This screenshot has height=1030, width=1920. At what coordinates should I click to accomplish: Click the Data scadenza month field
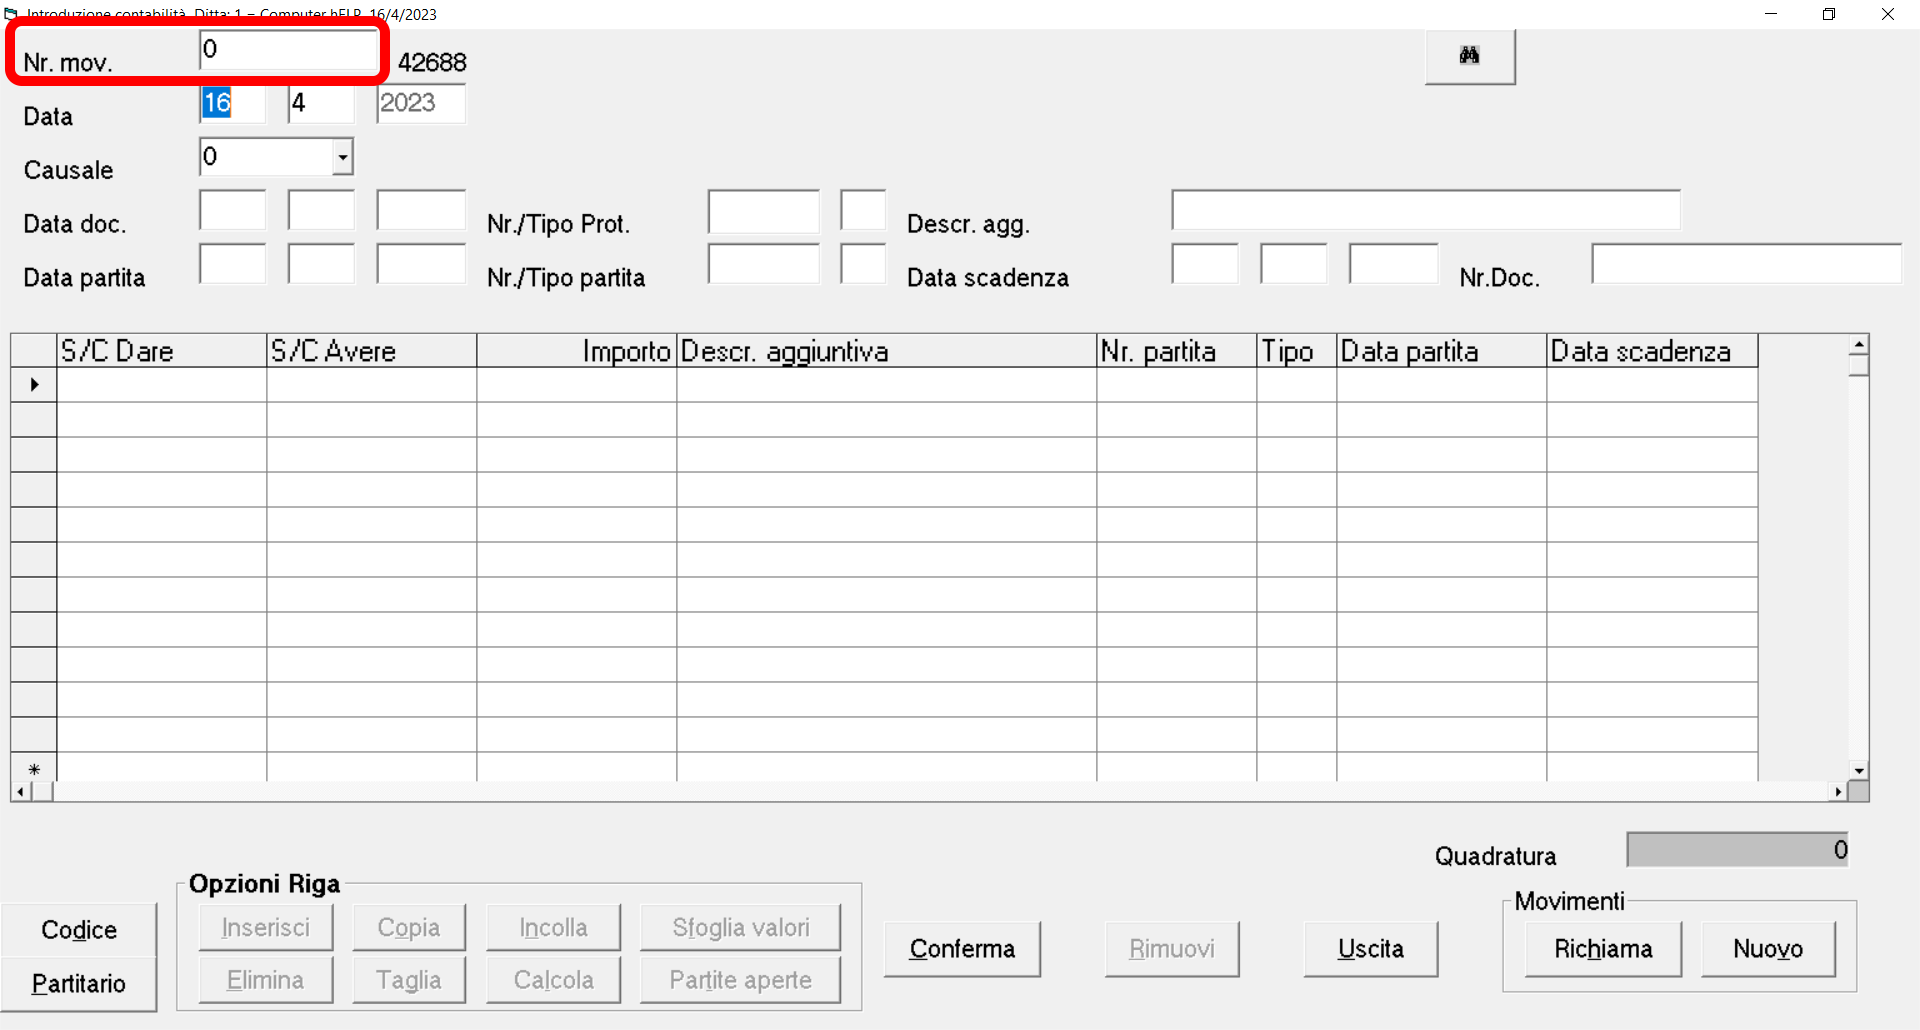[1294, 264]
